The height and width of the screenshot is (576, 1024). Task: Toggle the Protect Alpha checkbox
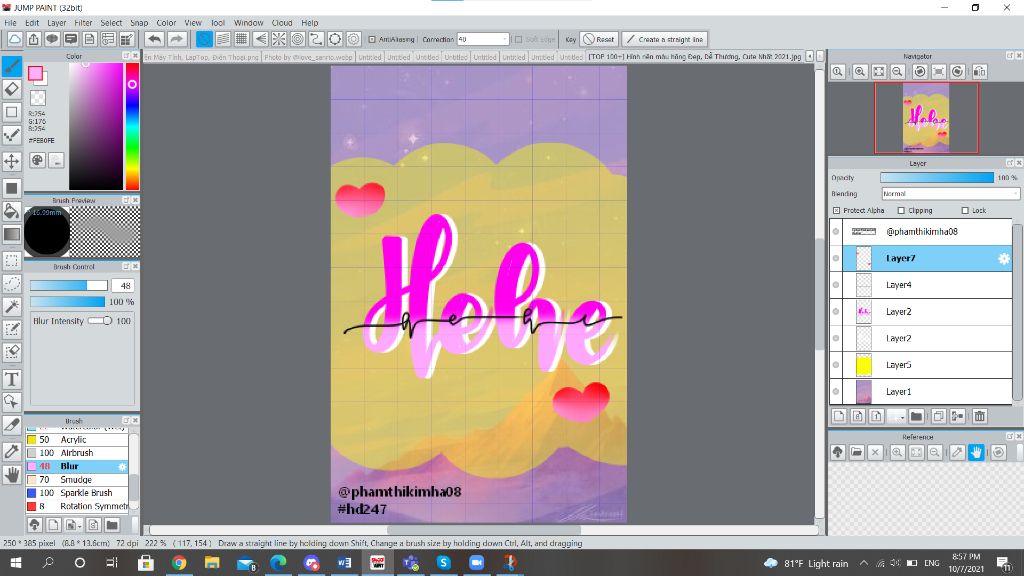click(836, 210)
